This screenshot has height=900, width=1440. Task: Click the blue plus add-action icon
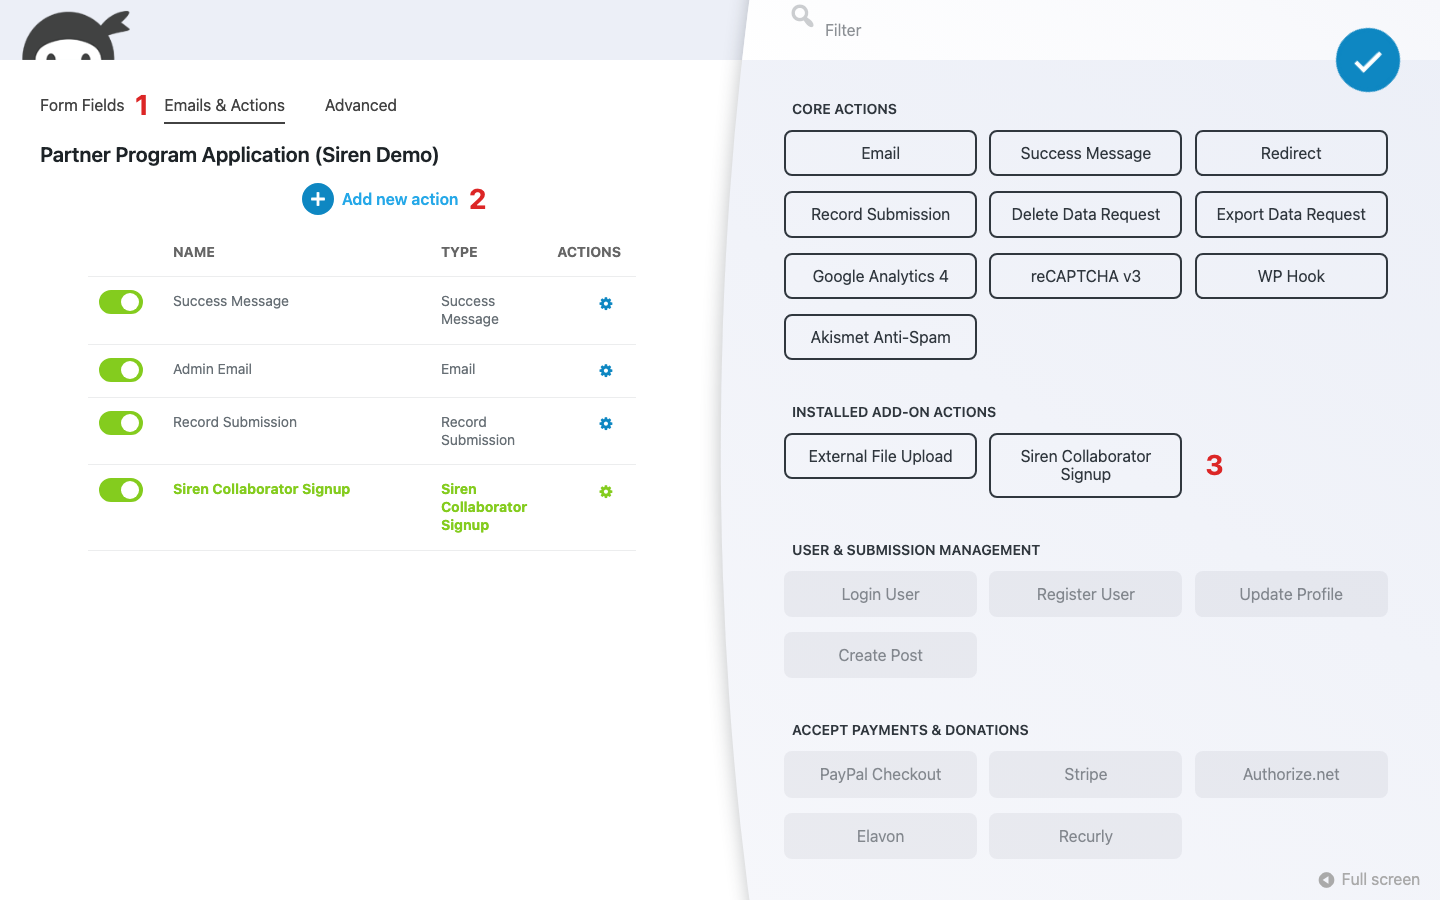point(318,199)
